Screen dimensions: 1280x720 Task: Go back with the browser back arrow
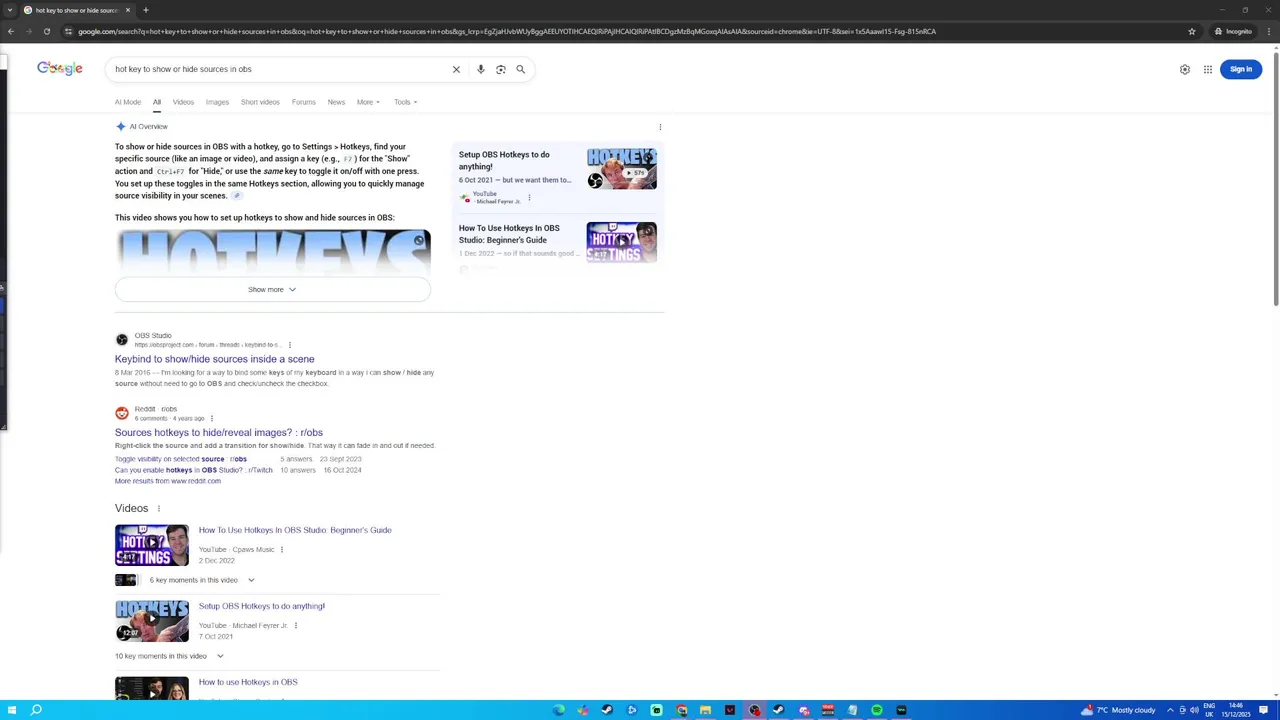click(x=10, y=31)
